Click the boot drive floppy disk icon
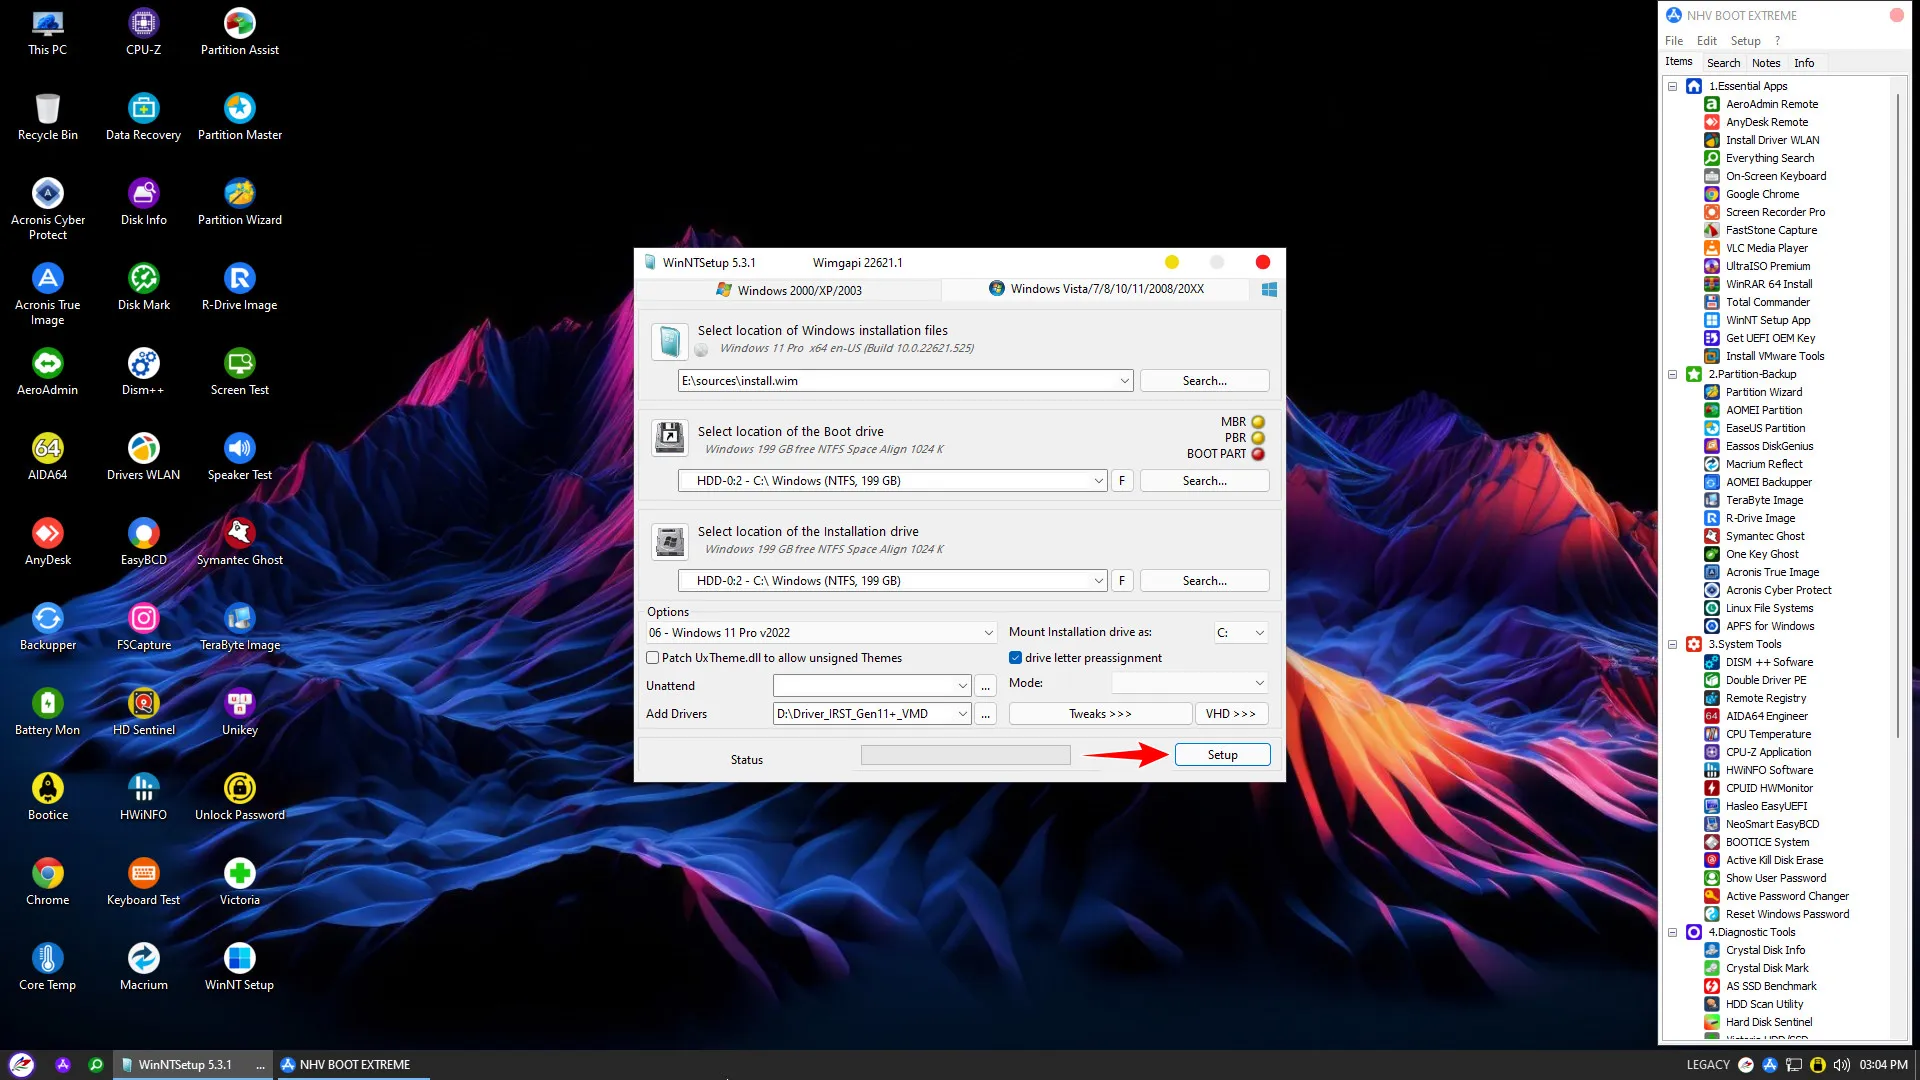Viewport: 1920px width, 1080px height. coord(669,437)
